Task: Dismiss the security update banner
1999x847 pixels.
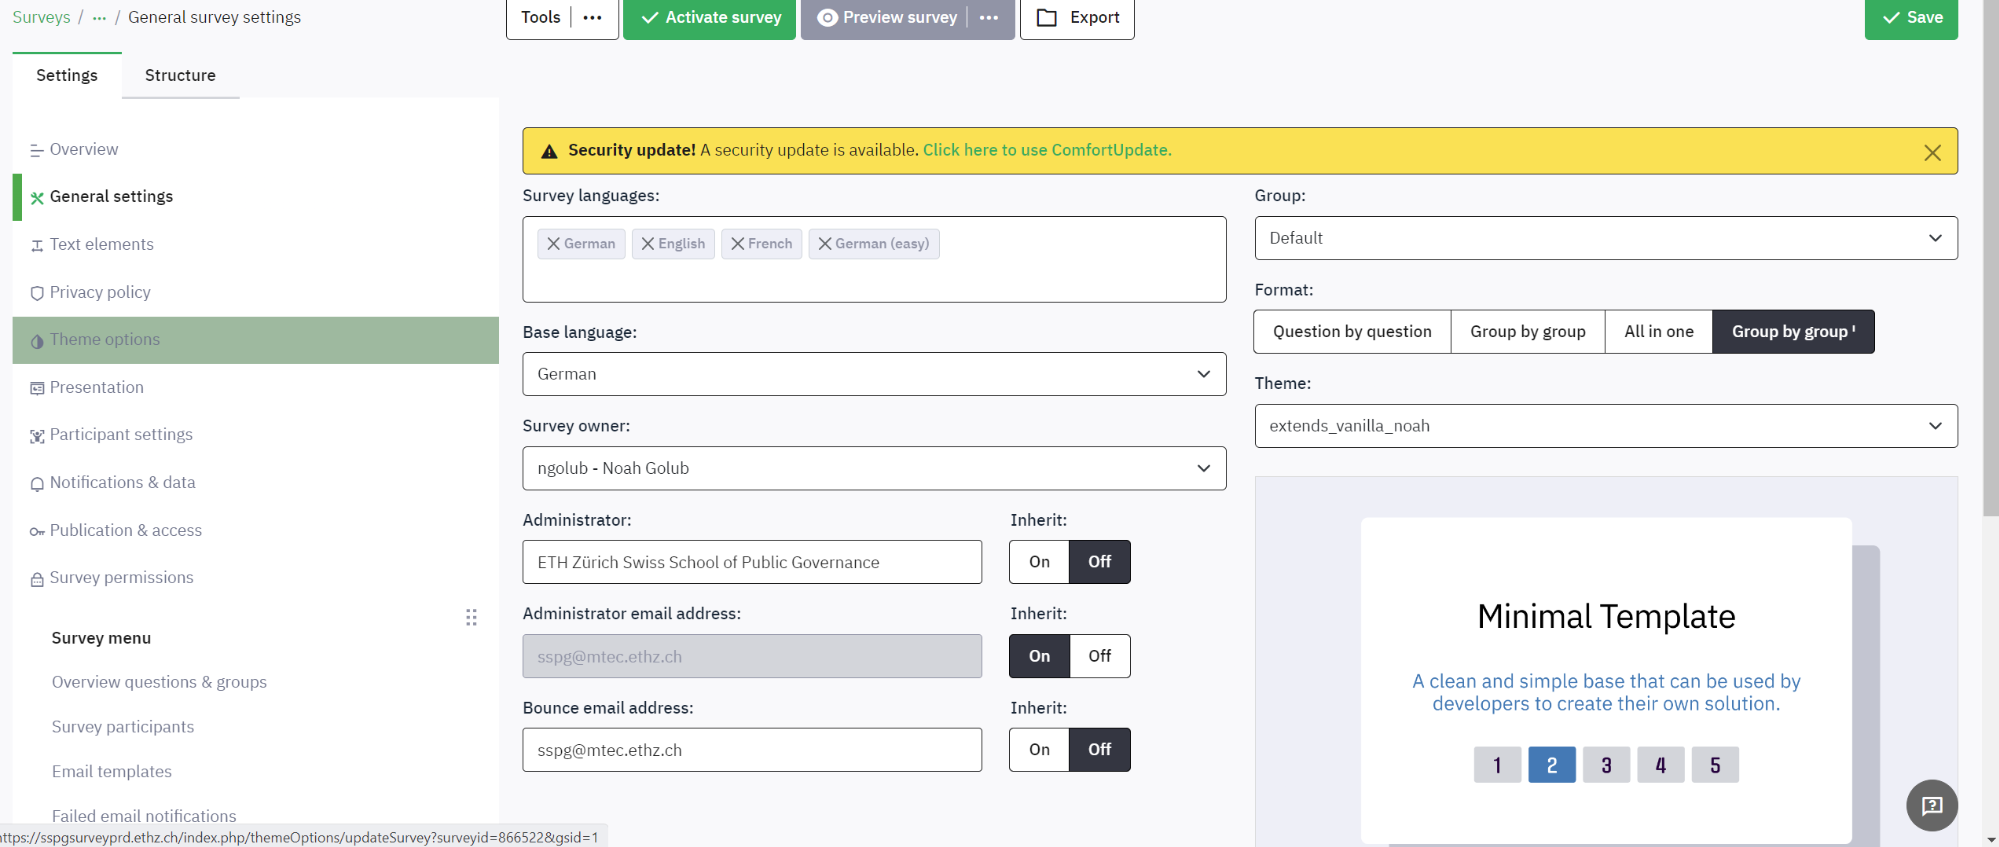Action: pos(1932,152)
